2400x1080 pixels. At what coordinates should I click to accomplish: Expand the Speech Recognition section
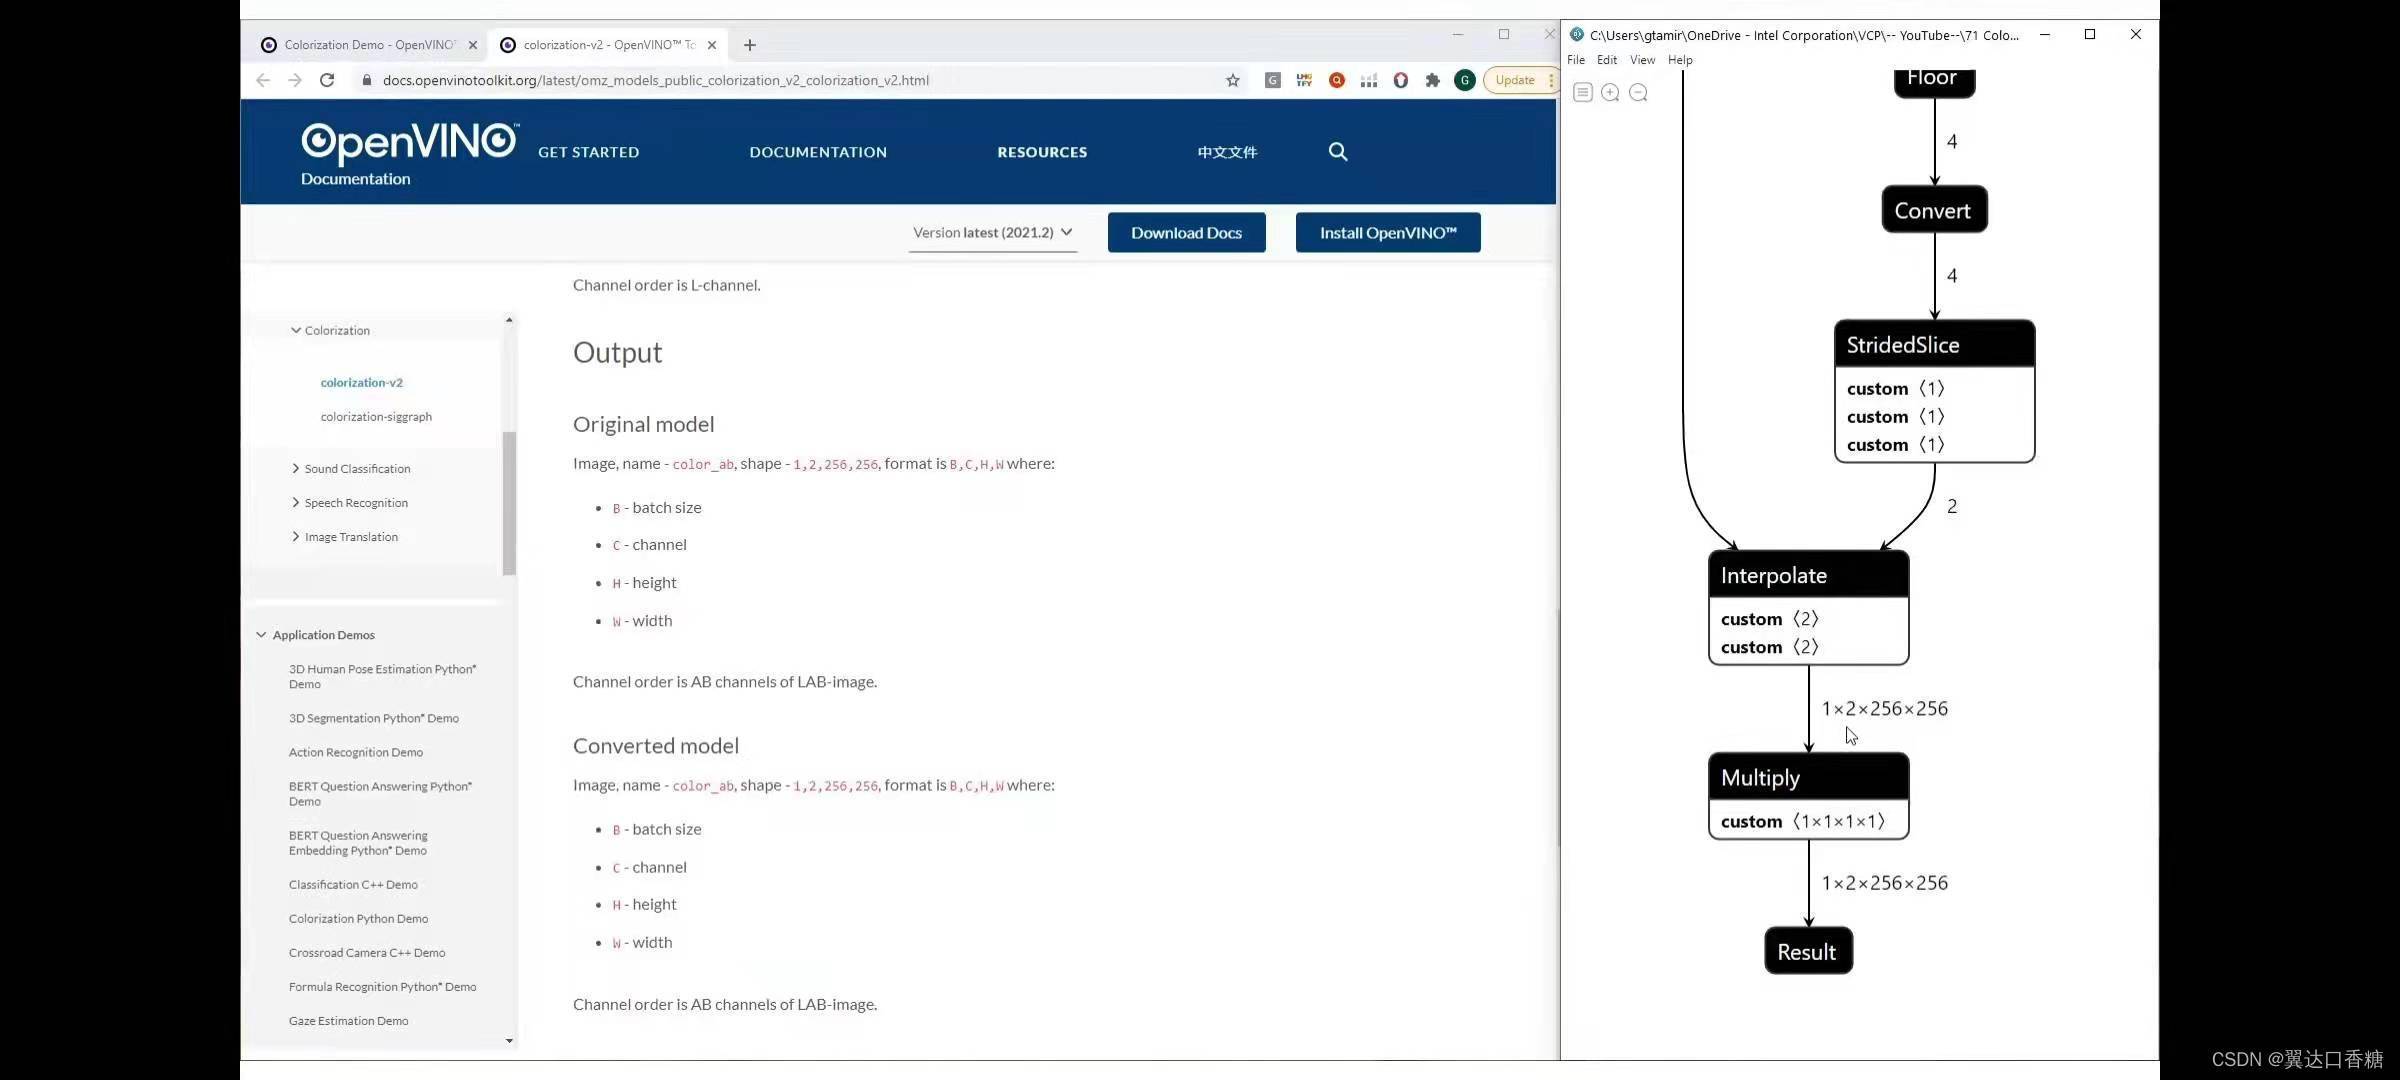[296, 502]
